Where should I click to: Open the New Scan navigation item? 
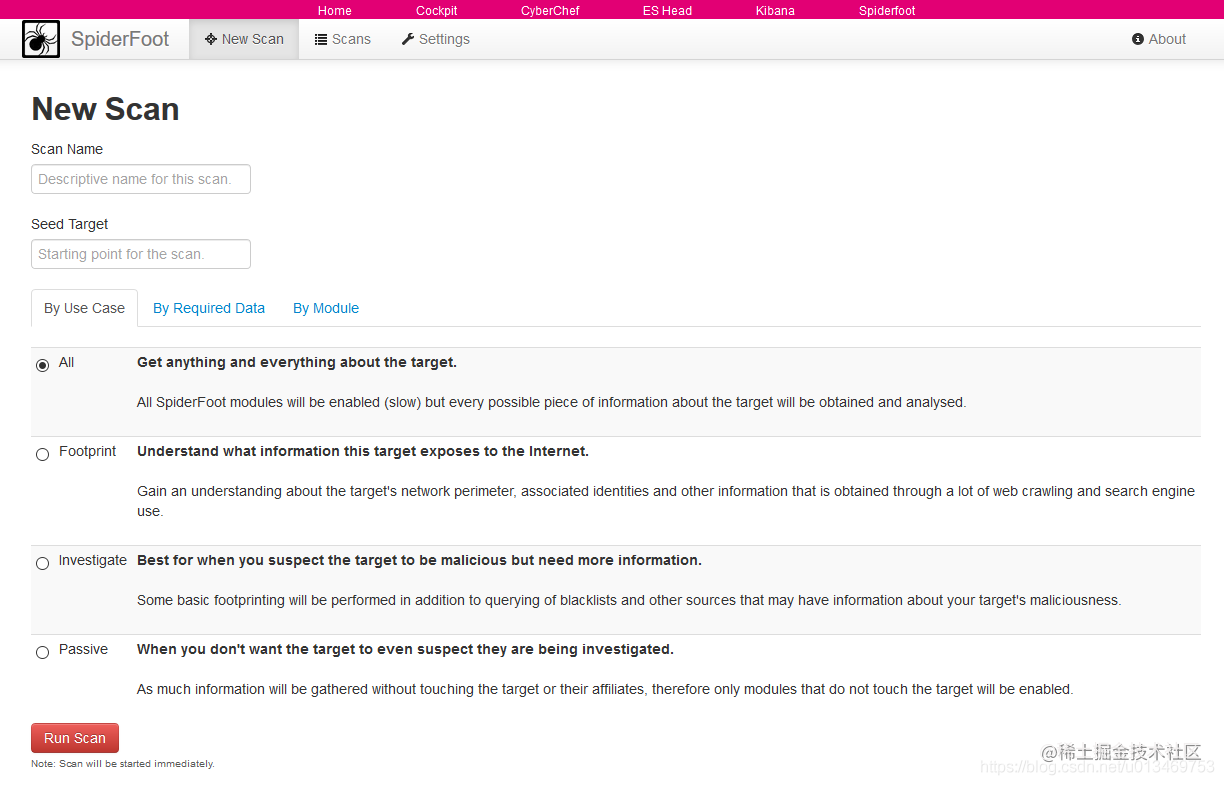(244, 39)
